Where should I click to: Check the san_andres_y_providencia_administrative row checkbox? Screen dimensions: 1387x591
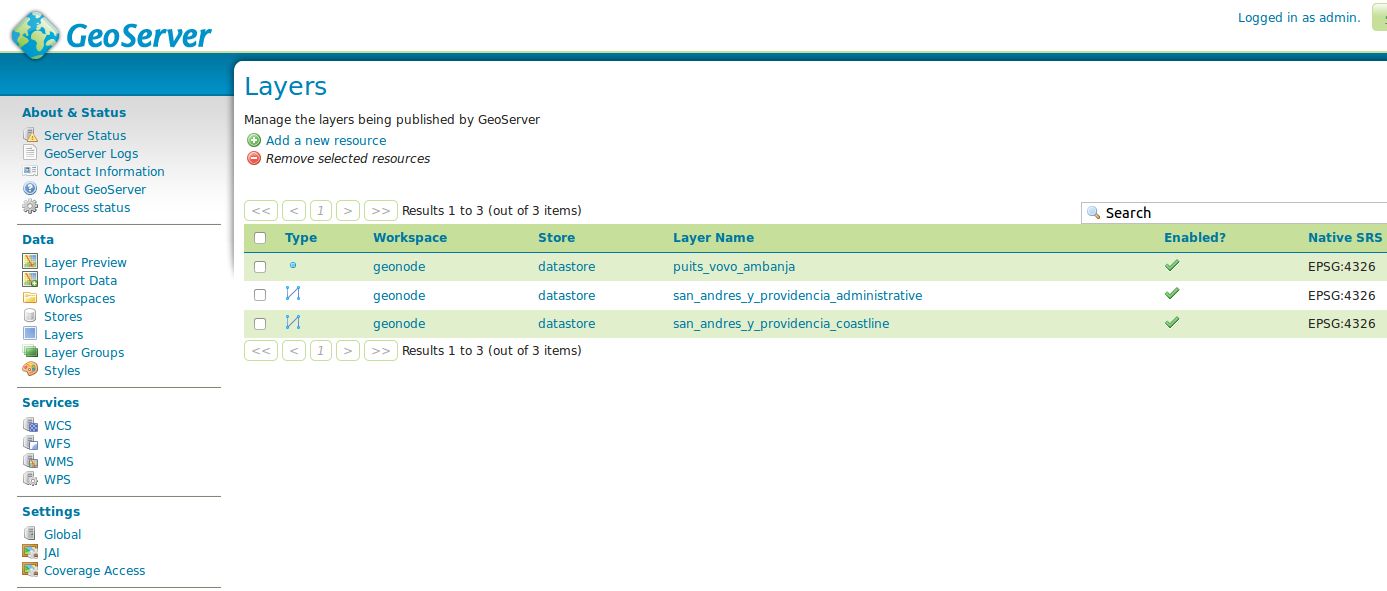tap(260, 295)
